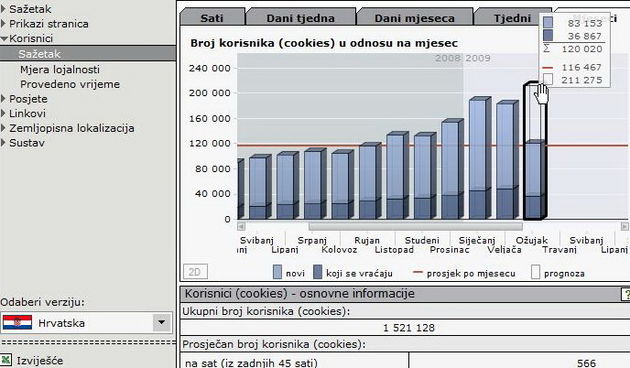Image resolution: width=630 pixels, height=368 pixels.
Task: Open Mjera lojalnosti report
Action: pyautogui.click(x=60, y=70)
